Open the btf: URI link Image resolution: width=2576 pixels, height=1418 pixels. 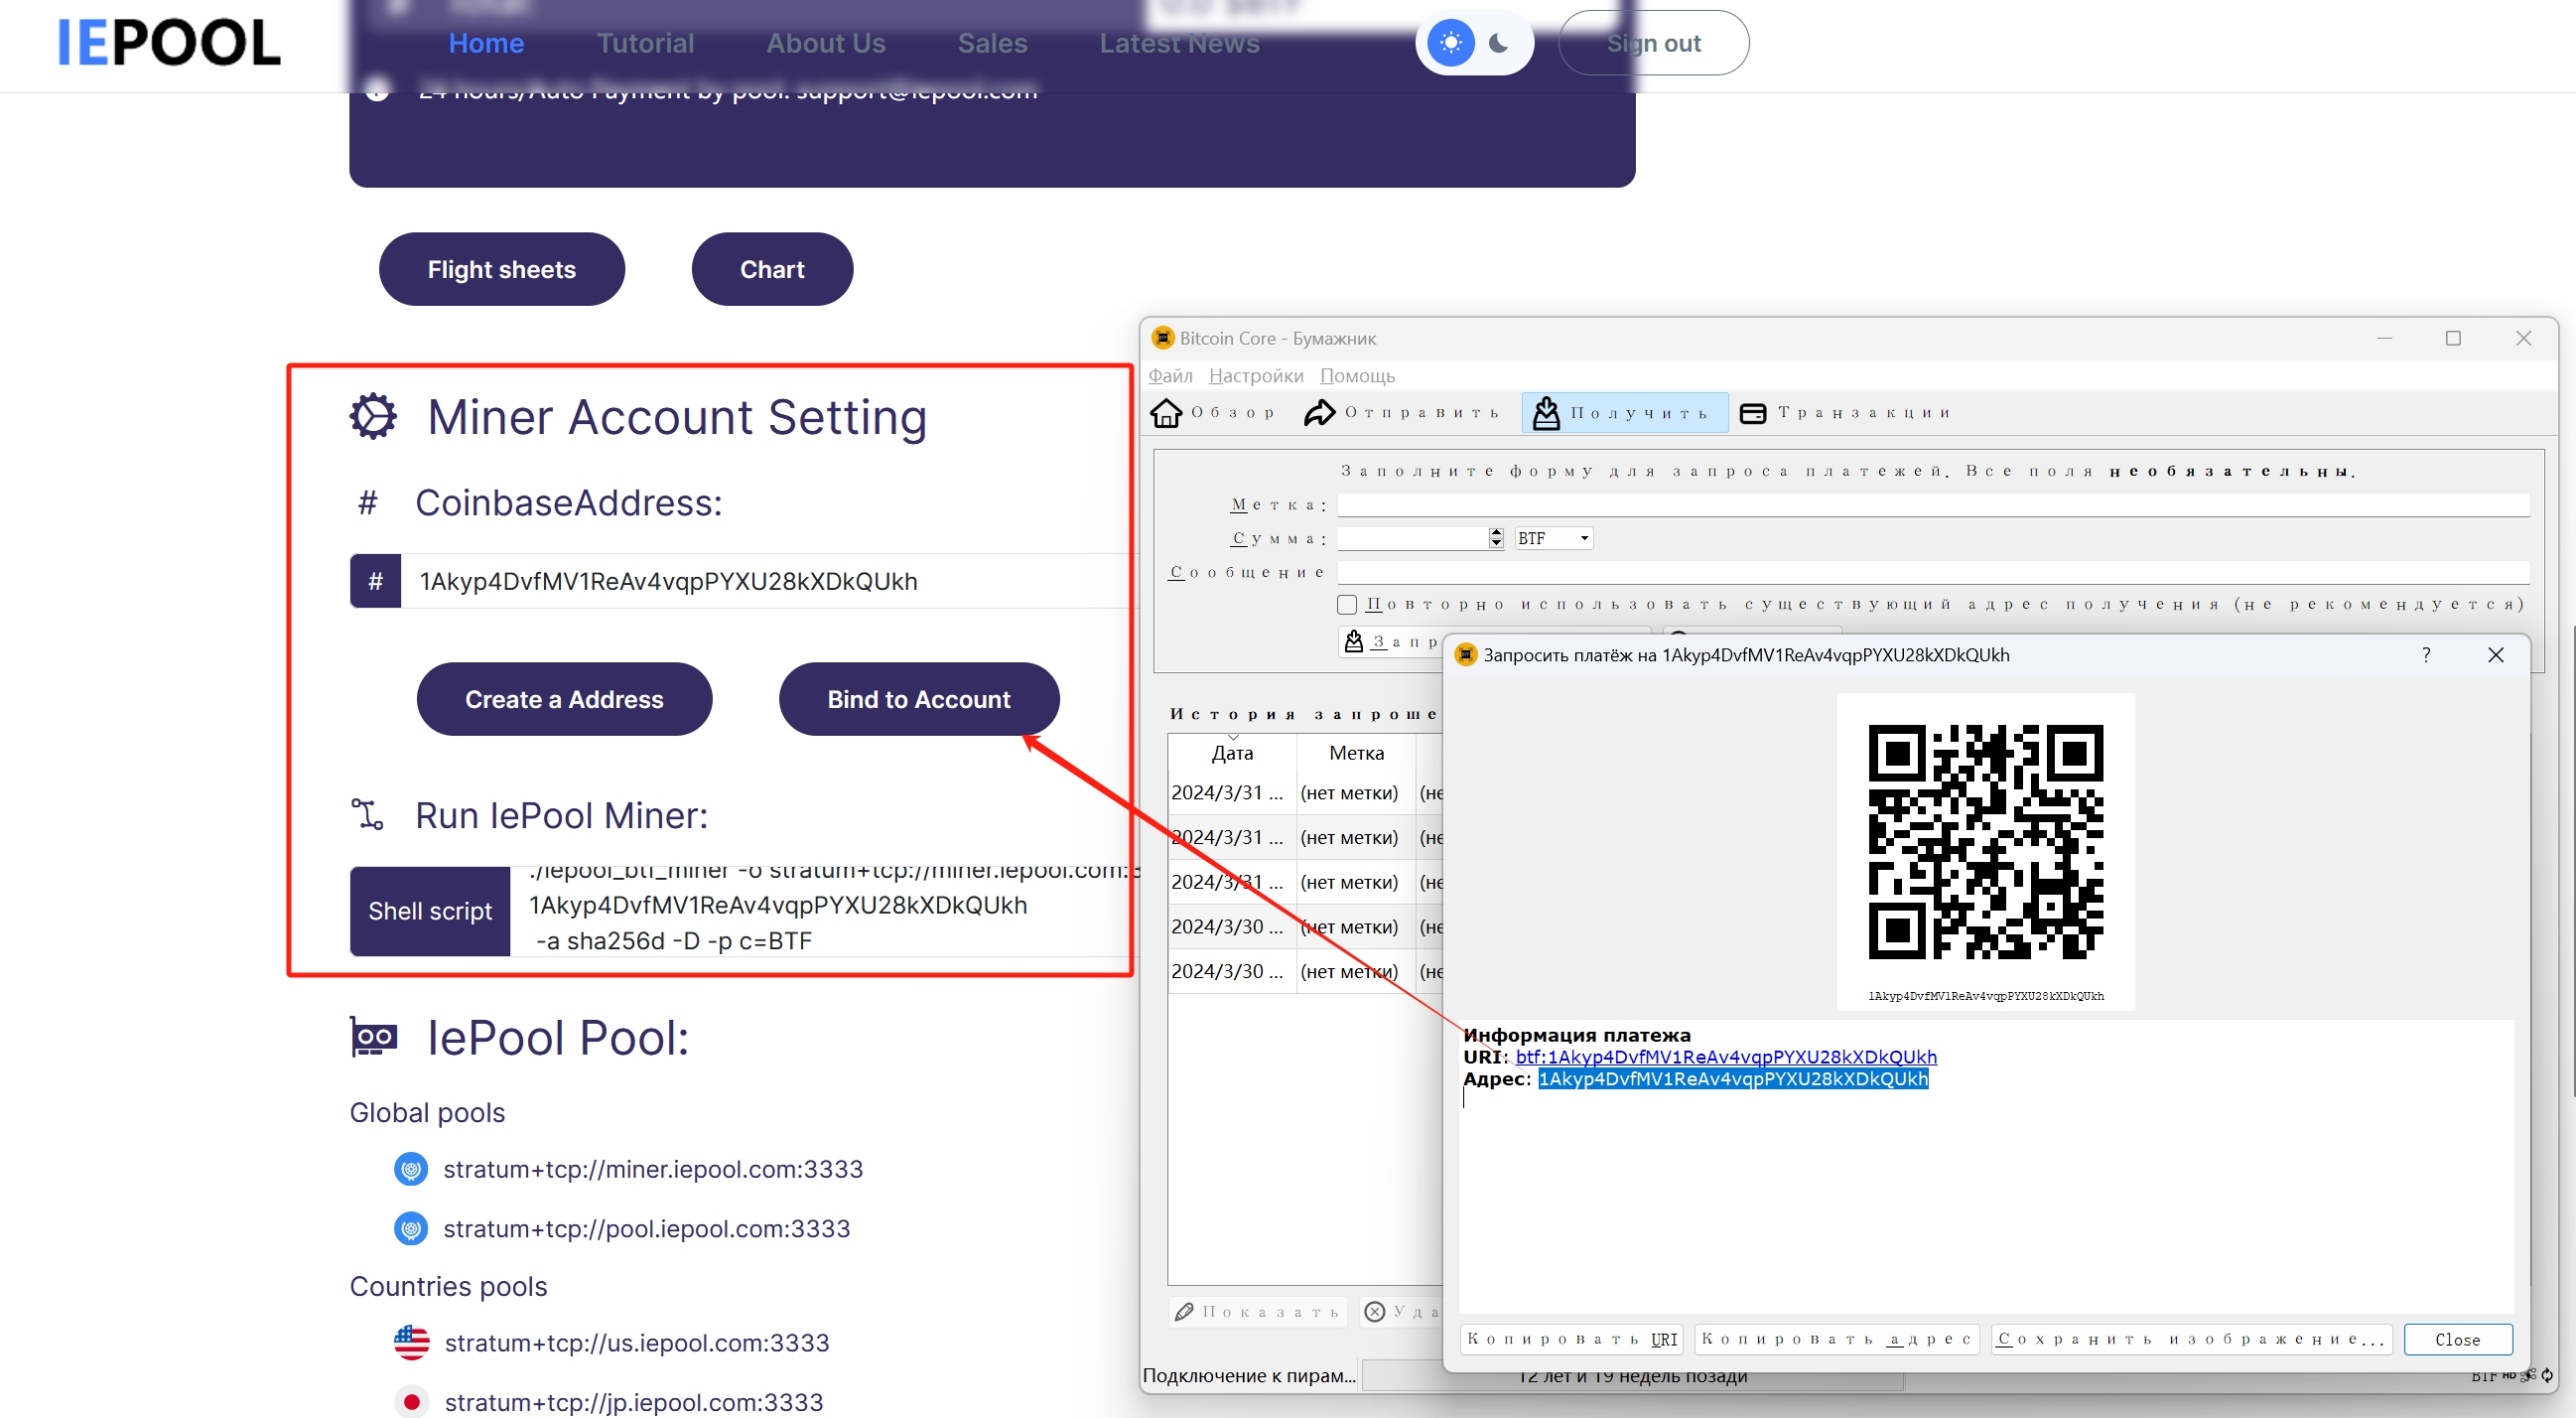[x=1725, y=1057]
